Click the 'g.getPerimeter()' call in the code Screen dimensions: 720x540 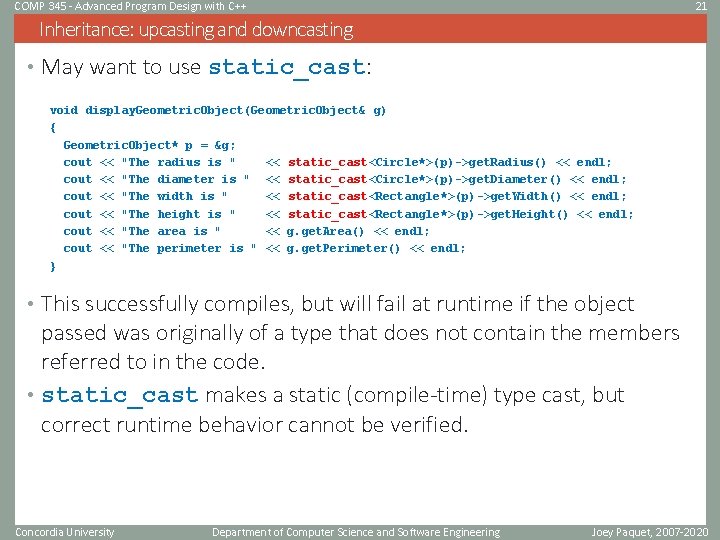tap(343, 248)
